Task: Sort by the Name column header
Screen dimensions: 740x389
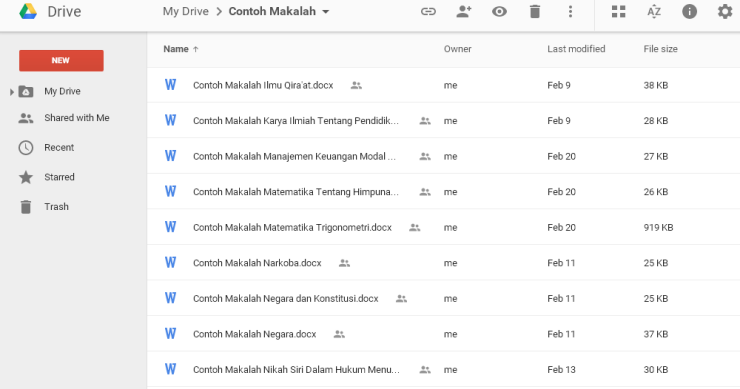Action: click(x=176, y=49)
